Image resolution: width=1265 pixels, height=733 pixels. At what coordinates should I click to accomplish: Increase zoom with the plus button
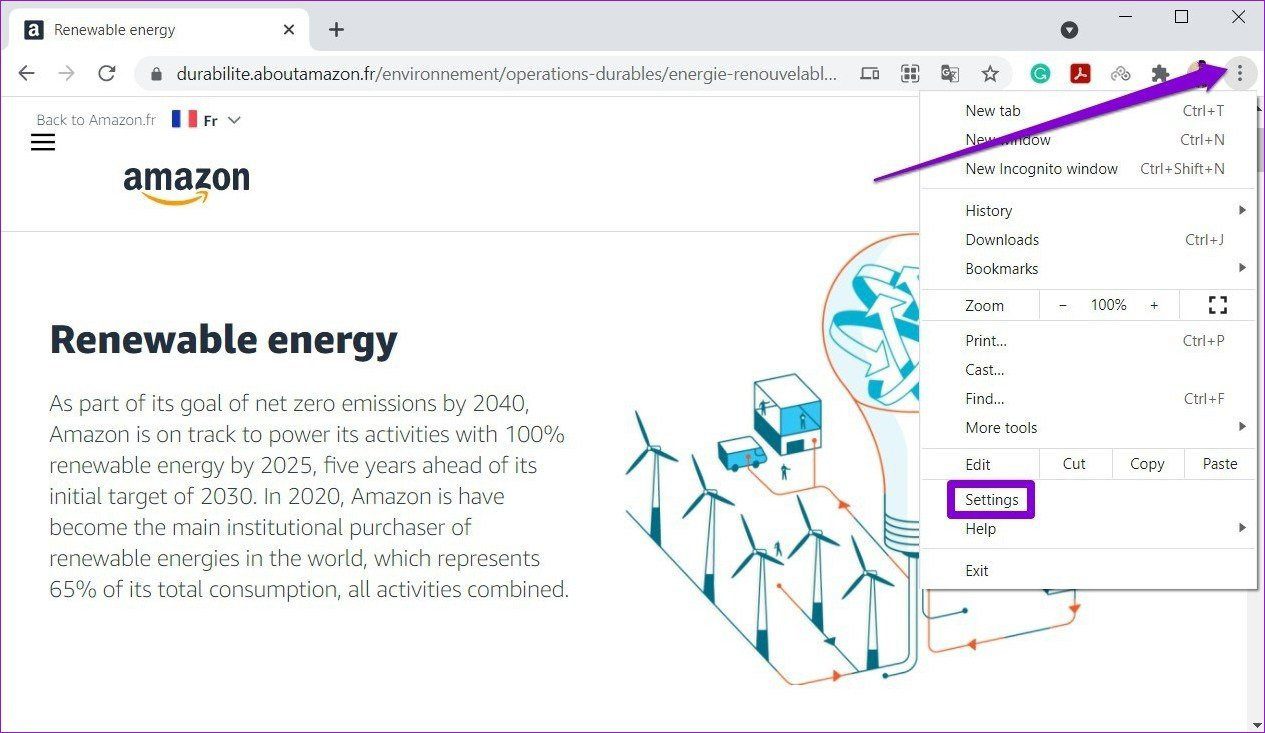pos(1154,305)
